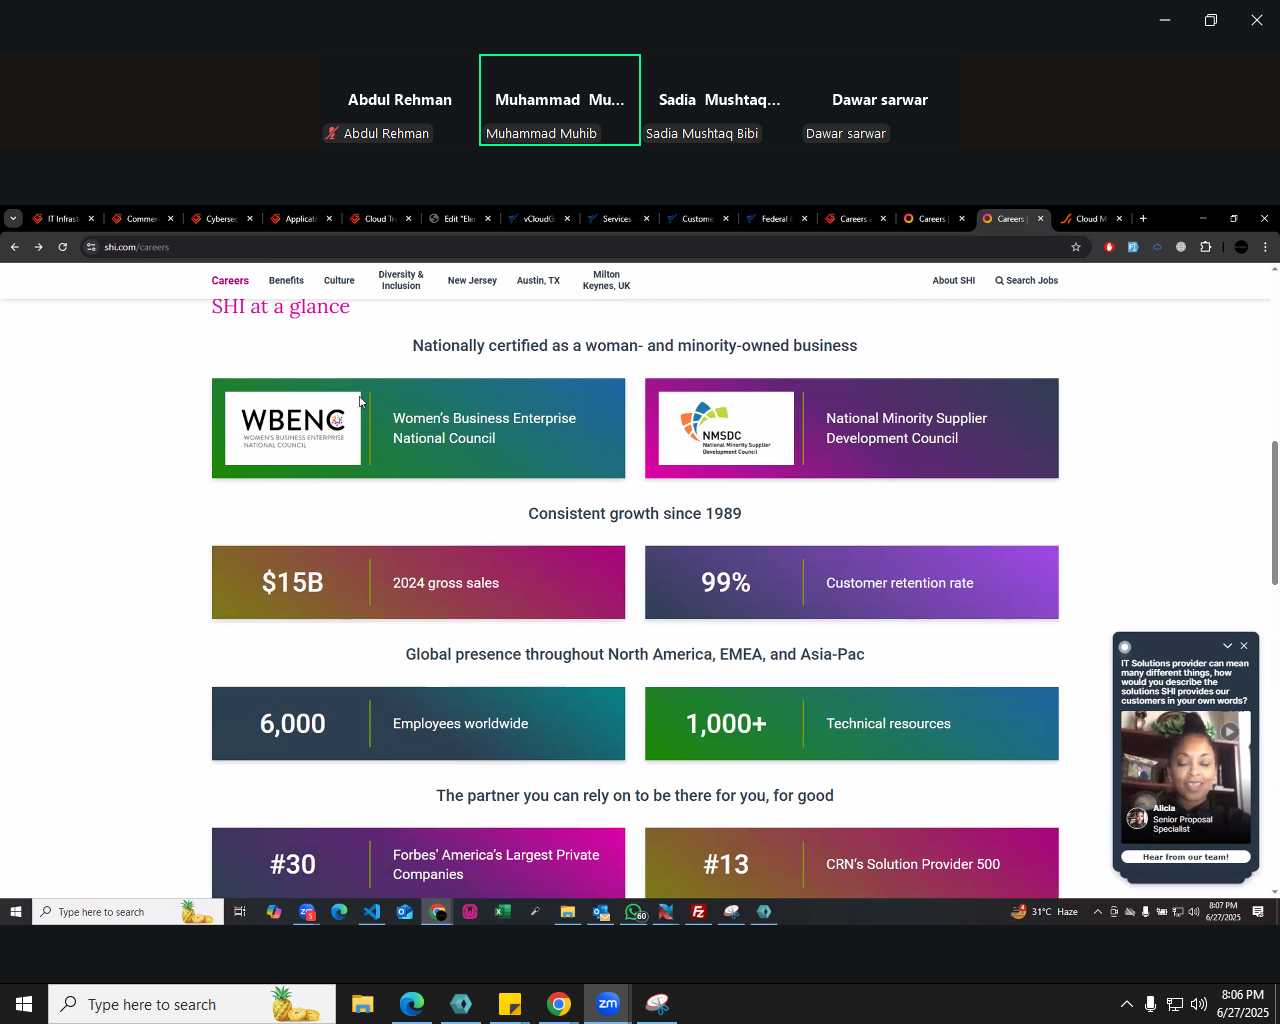Open a new tab with the plus button
The width and height of the screenshot is (1280, 1024).
(1143, 219)
